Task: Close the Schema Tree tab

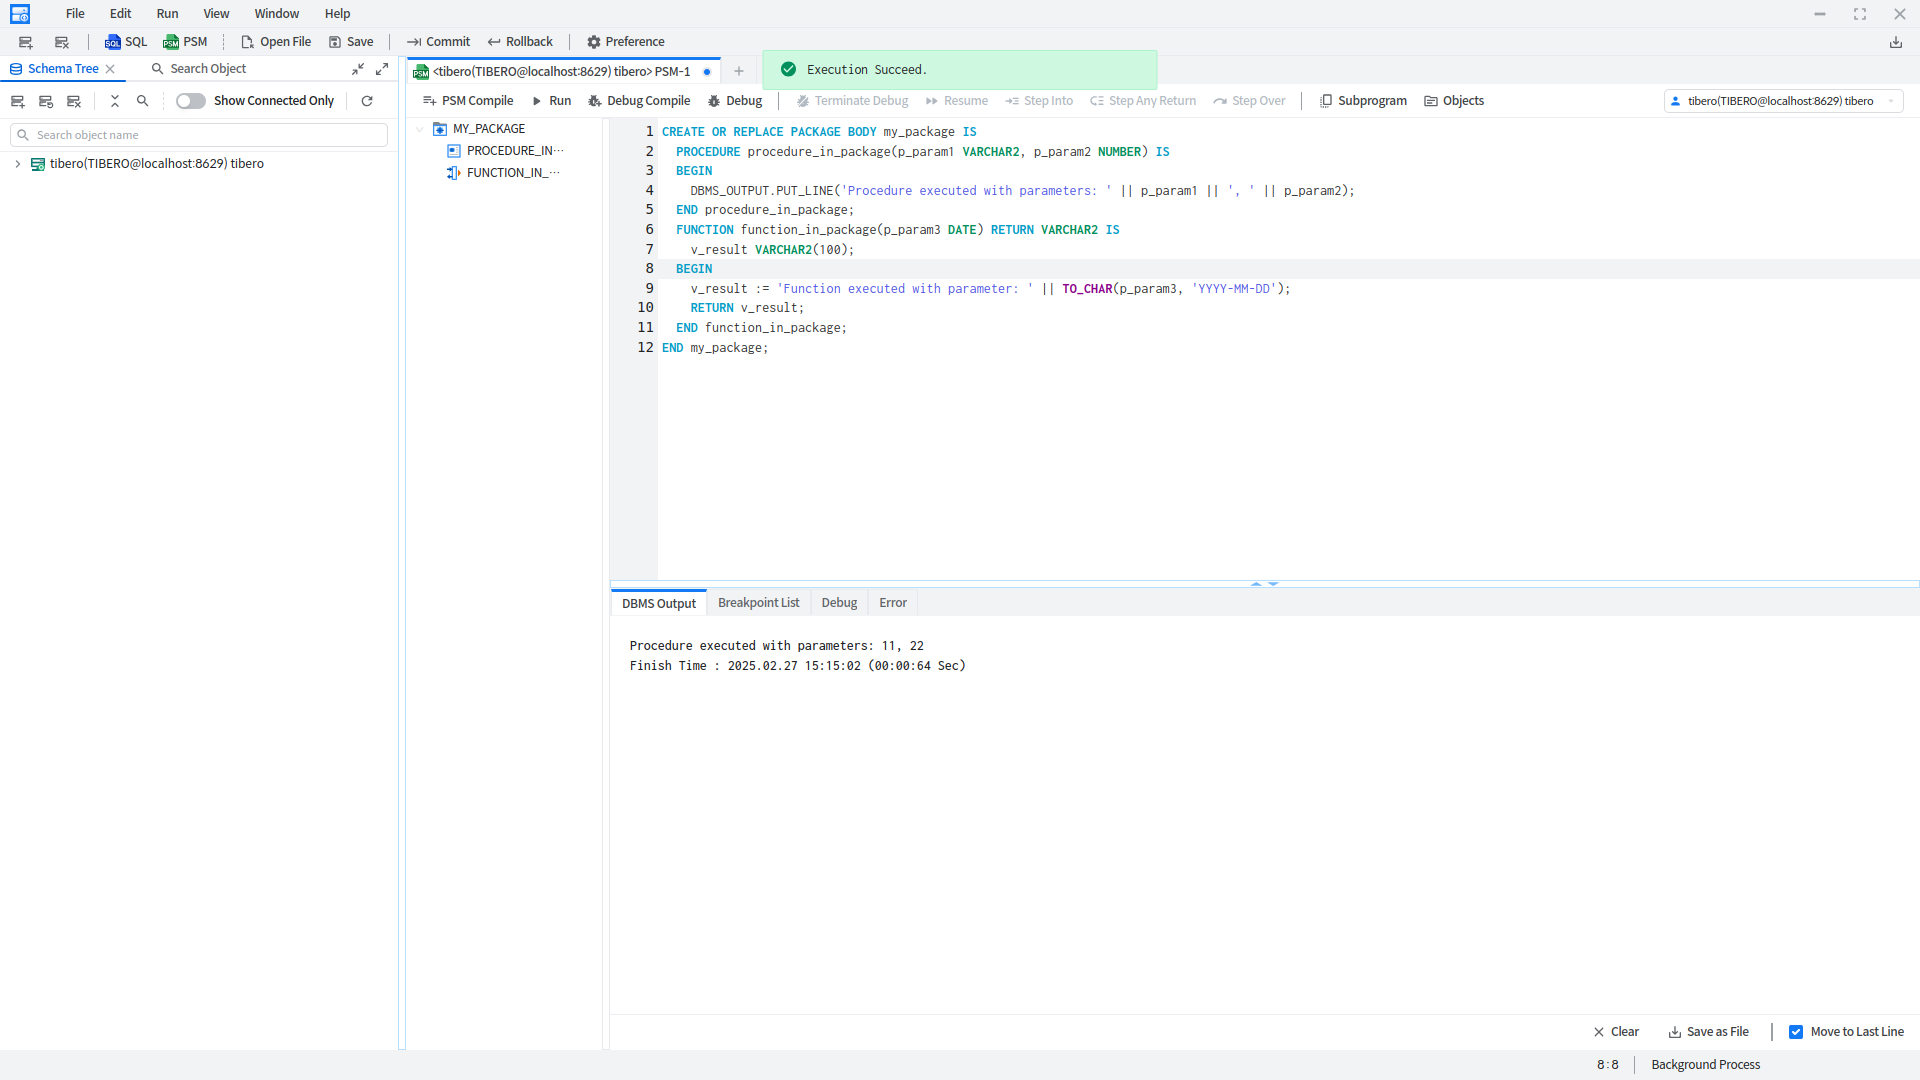Action: click(x=111, y=69)
